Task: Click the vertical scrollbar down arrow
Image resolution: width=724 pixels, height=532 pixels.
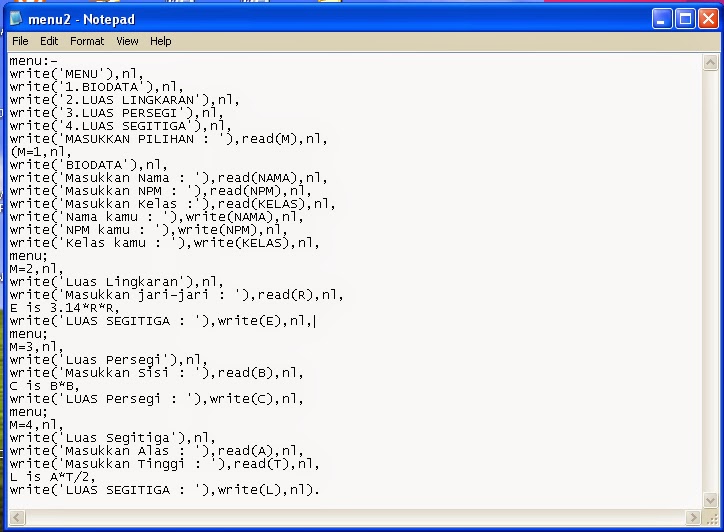Action: pyautogui.click(x=710, y=499)
